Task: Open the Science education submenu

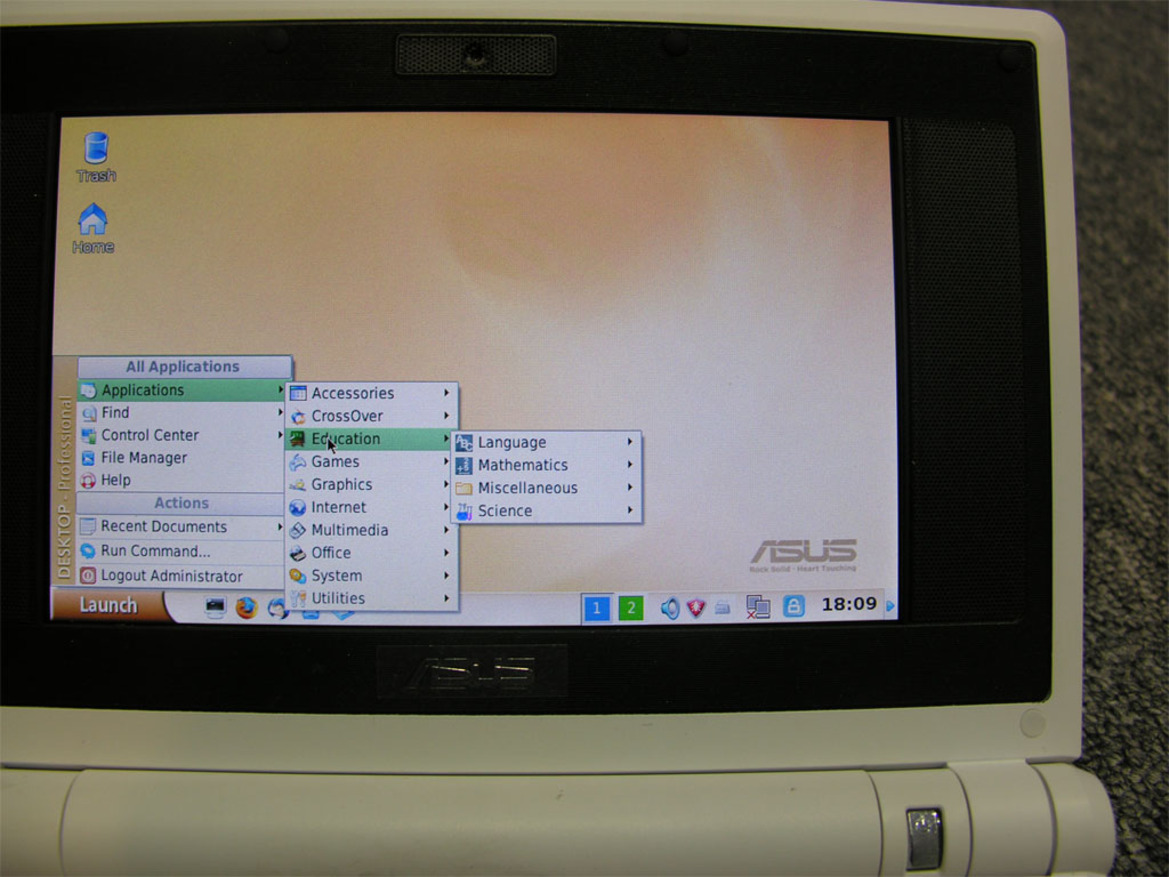Action: (547, 511)
